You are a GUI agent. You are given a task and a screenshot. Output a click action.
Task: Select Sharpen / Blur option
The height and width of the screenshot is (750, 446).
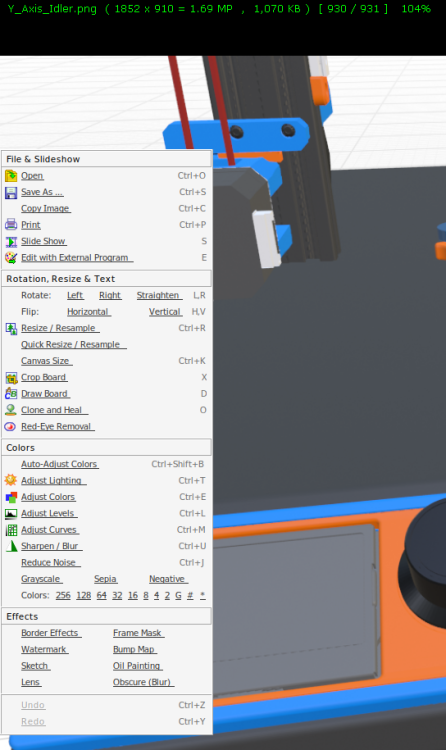point(51,546)
